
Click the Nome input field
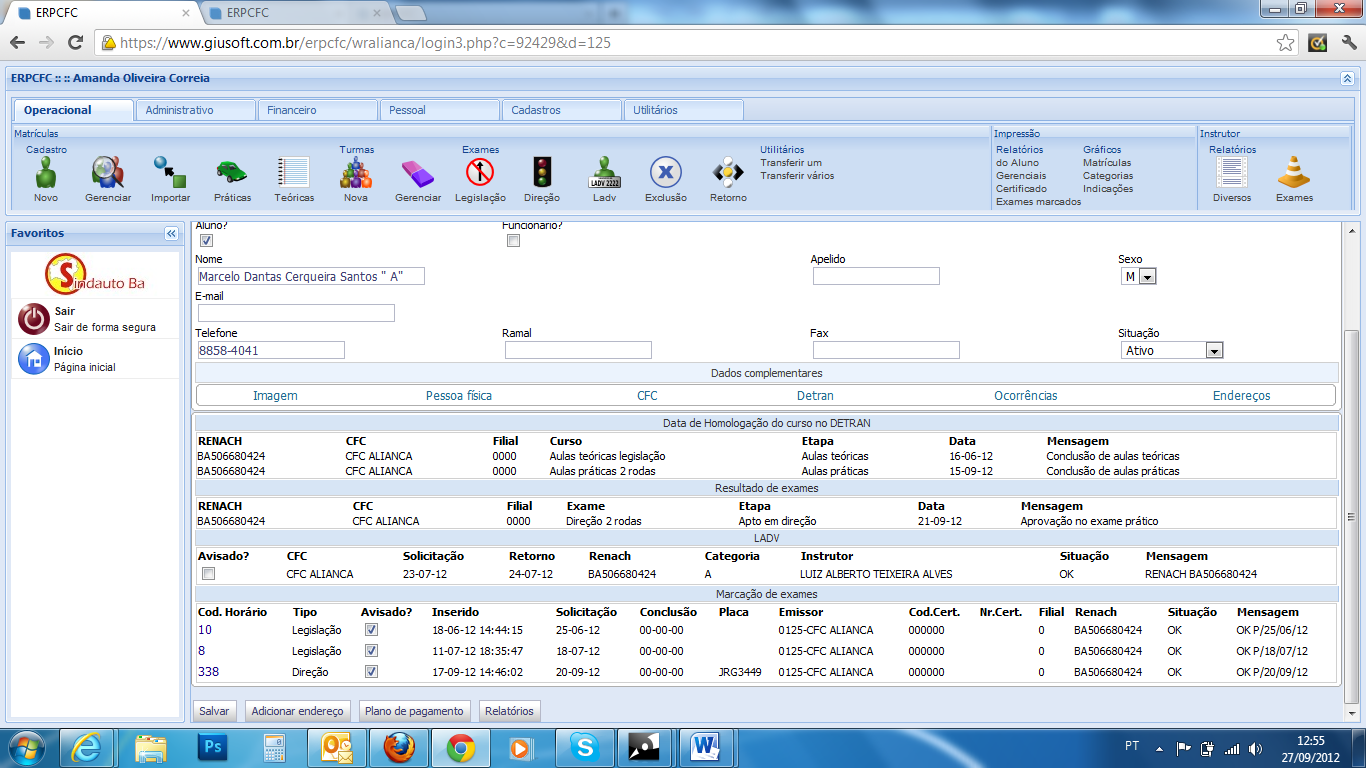pyautogui.click(x=310, y=277)
